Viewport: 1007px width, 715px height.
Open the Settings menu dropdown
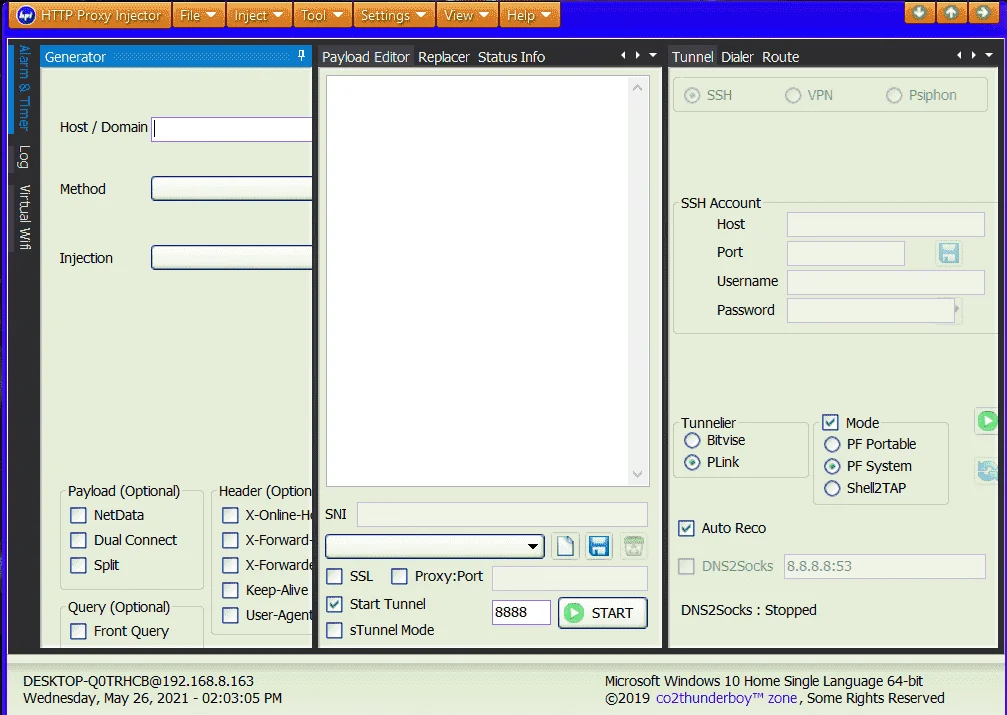pyautogui.click(x=394, y=15)
